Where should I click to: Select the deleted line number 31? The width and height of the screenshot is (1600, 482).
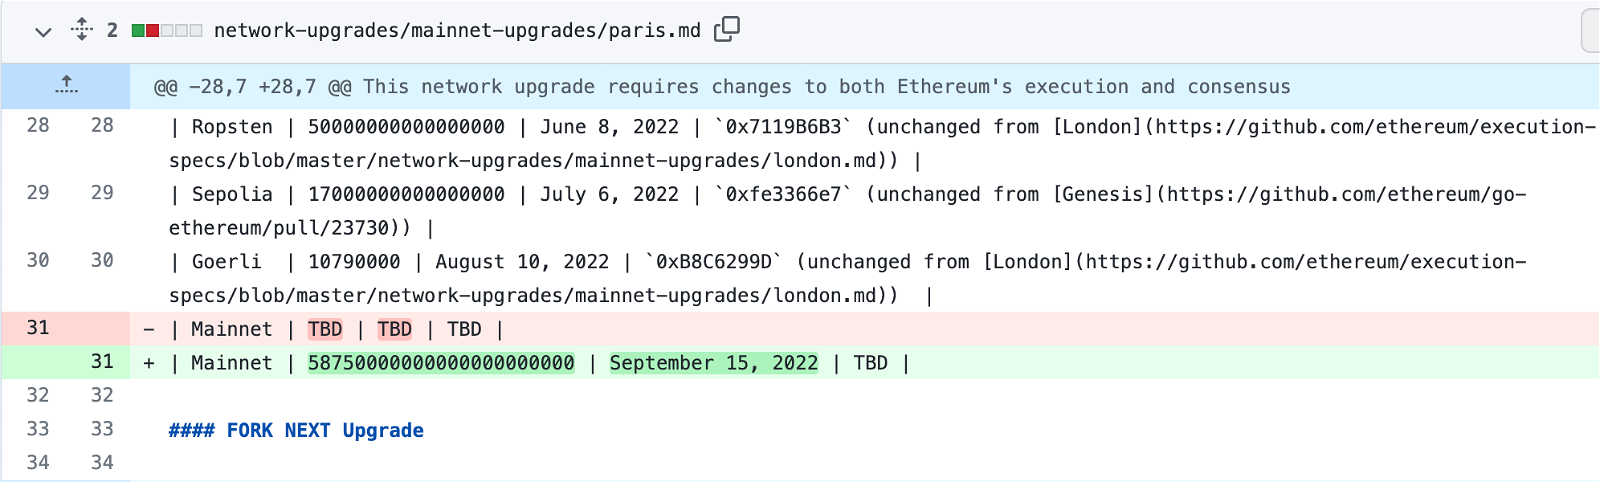pyautogui.click(x=38, y=328)
